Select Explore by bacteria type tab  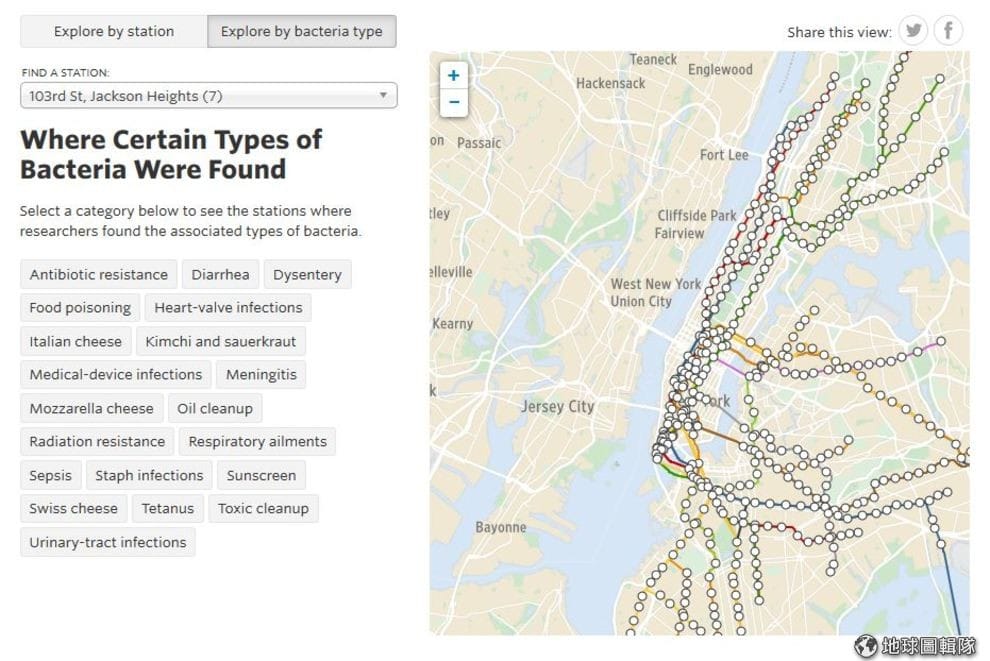pyautogui.click(x=302, y=32)
